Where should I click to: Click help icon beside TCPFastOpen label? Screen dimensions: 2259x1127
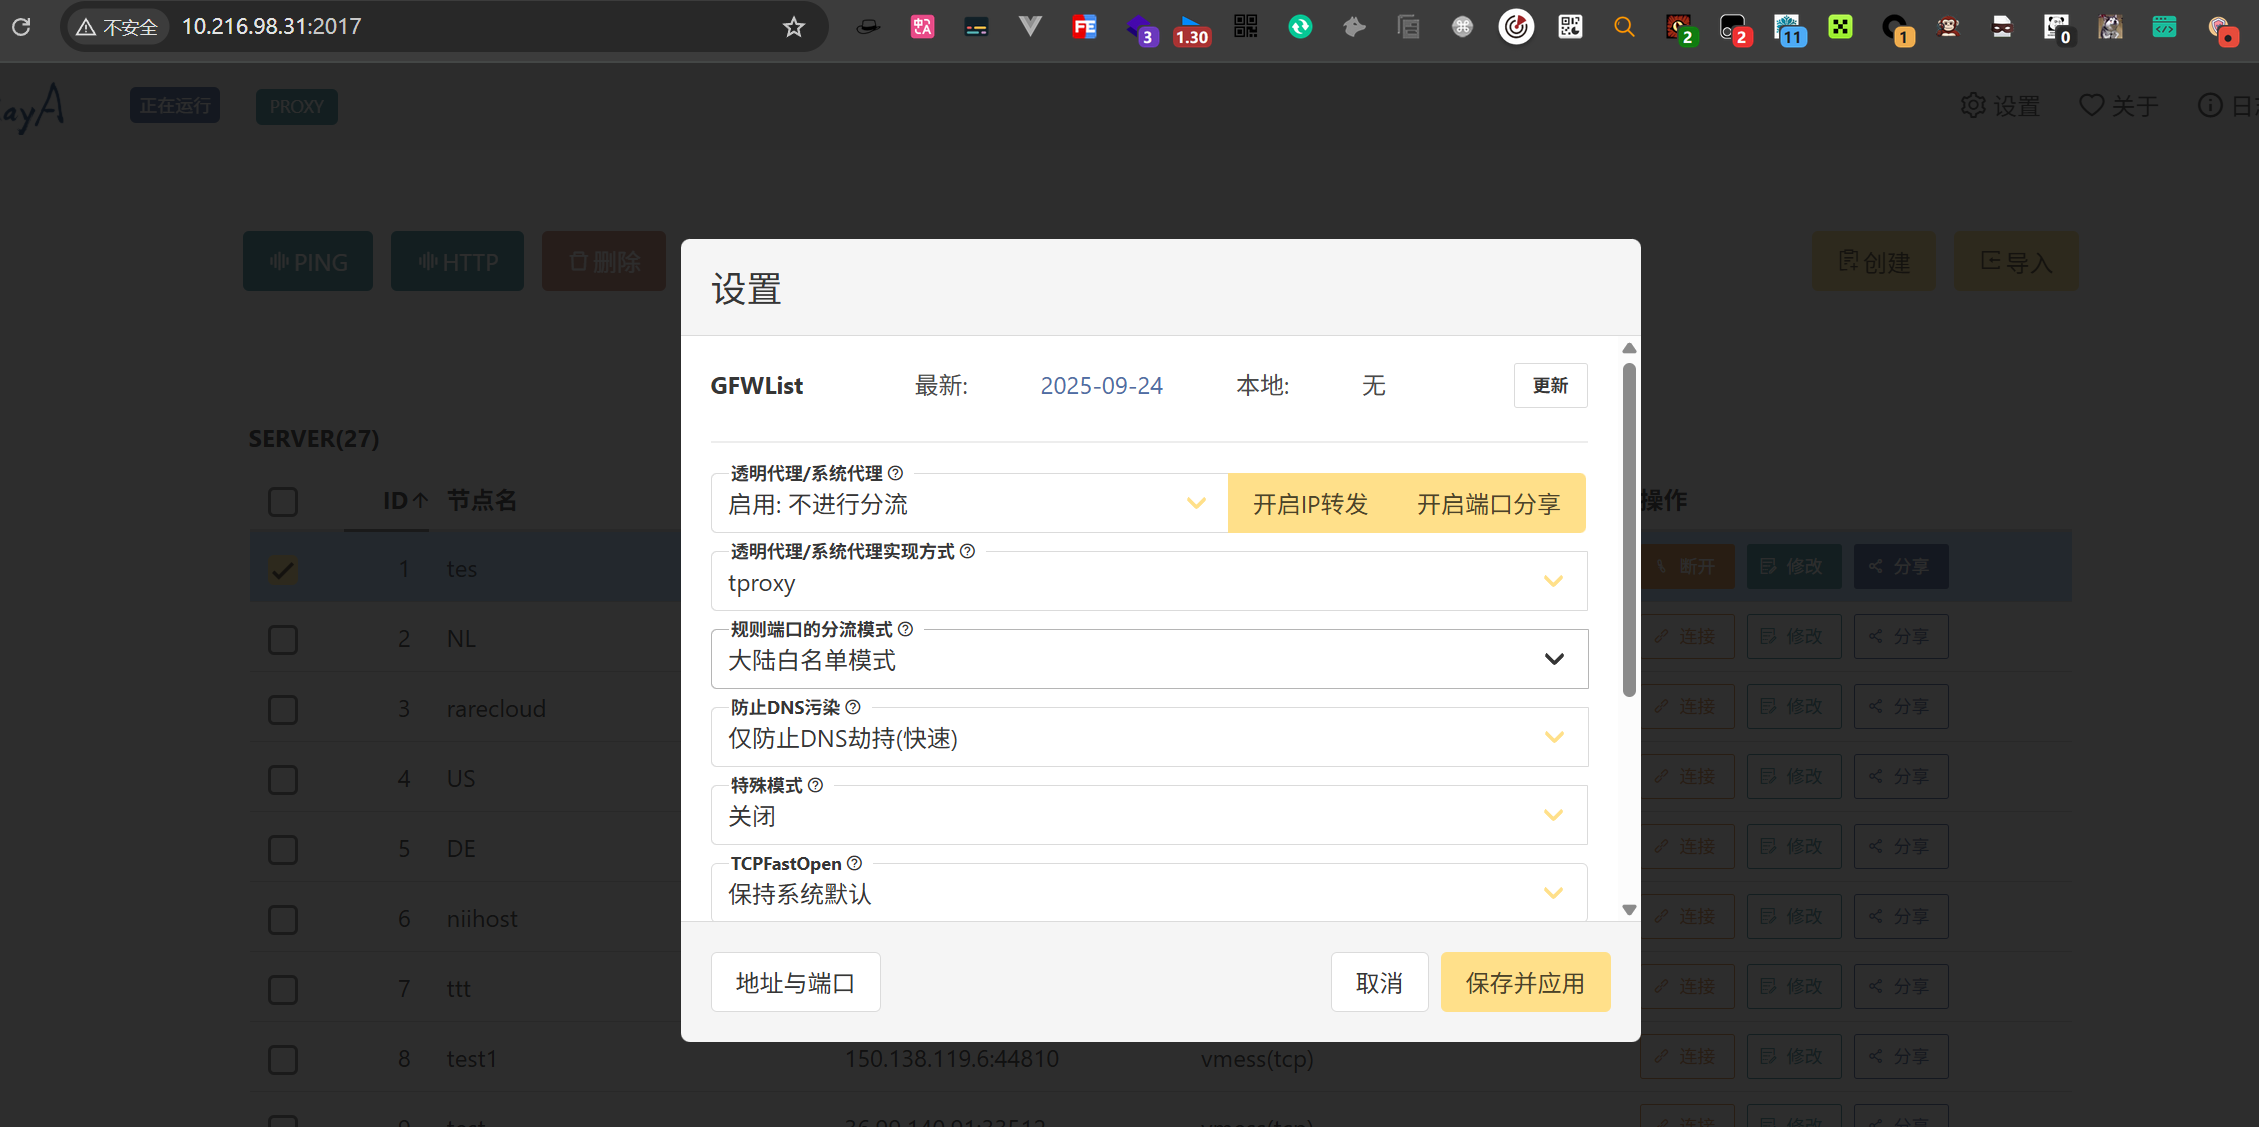(x=854, y=863)
